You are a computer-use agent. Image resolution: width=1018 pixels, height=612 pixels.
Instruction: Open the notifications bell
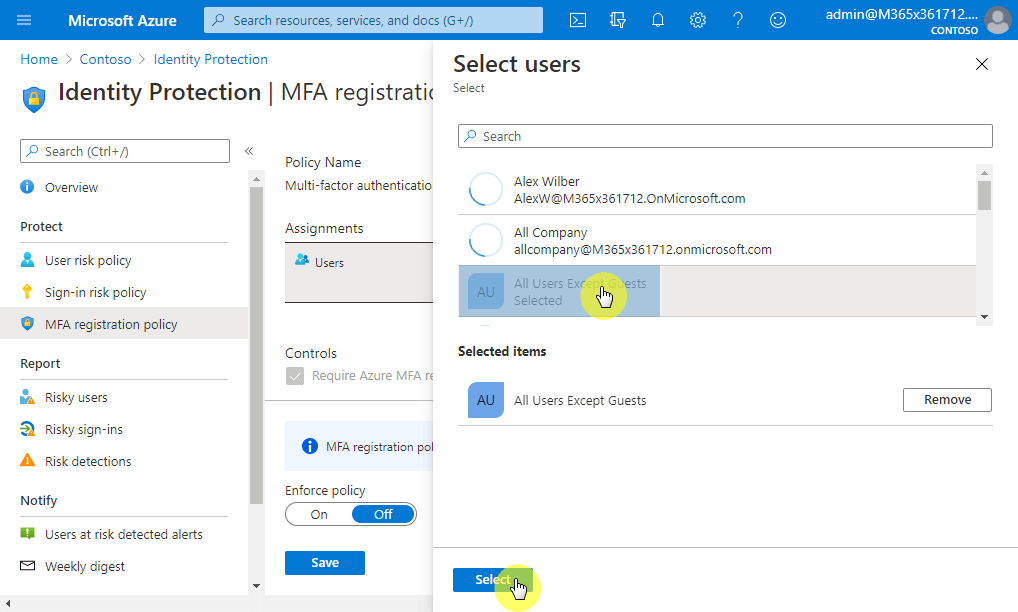[x=658, y=20]
